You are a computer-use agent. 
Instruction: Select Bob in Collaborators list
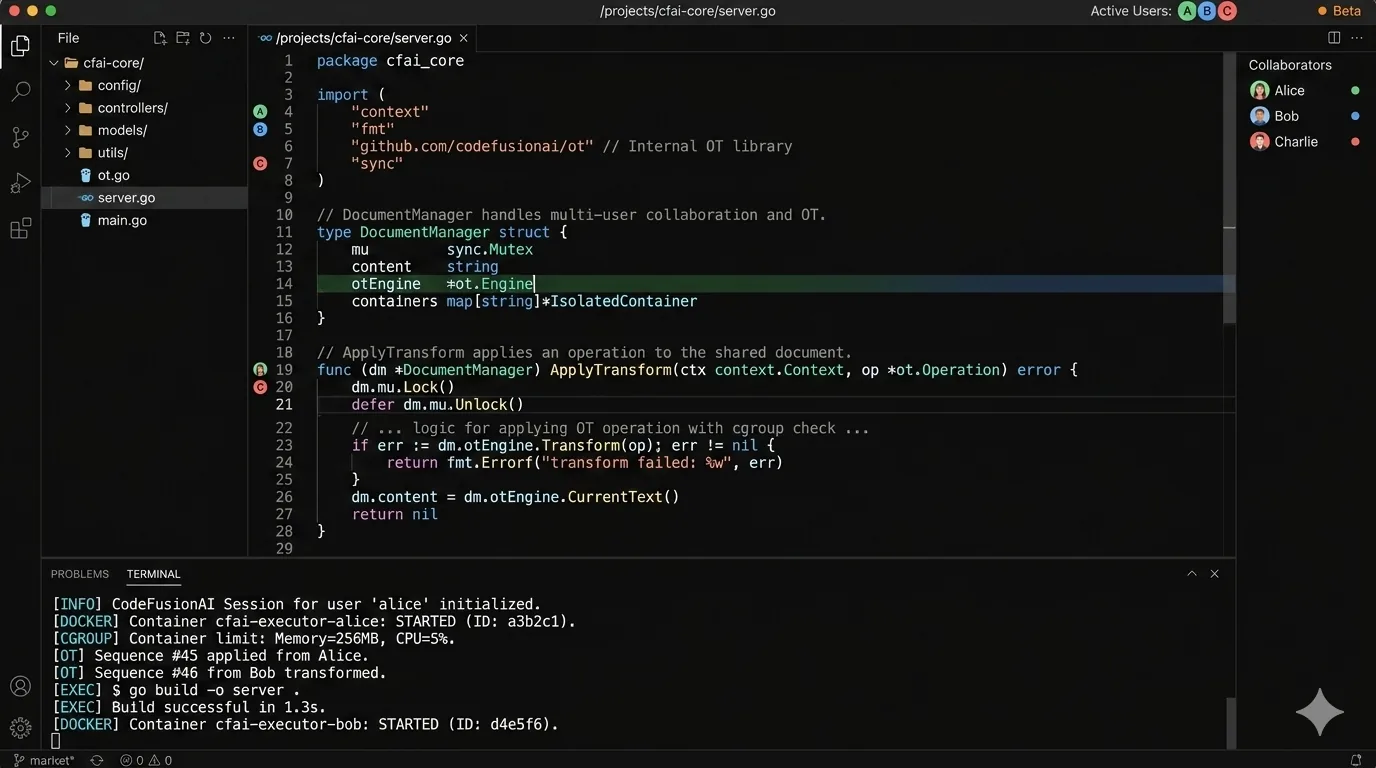(1304, 116)
